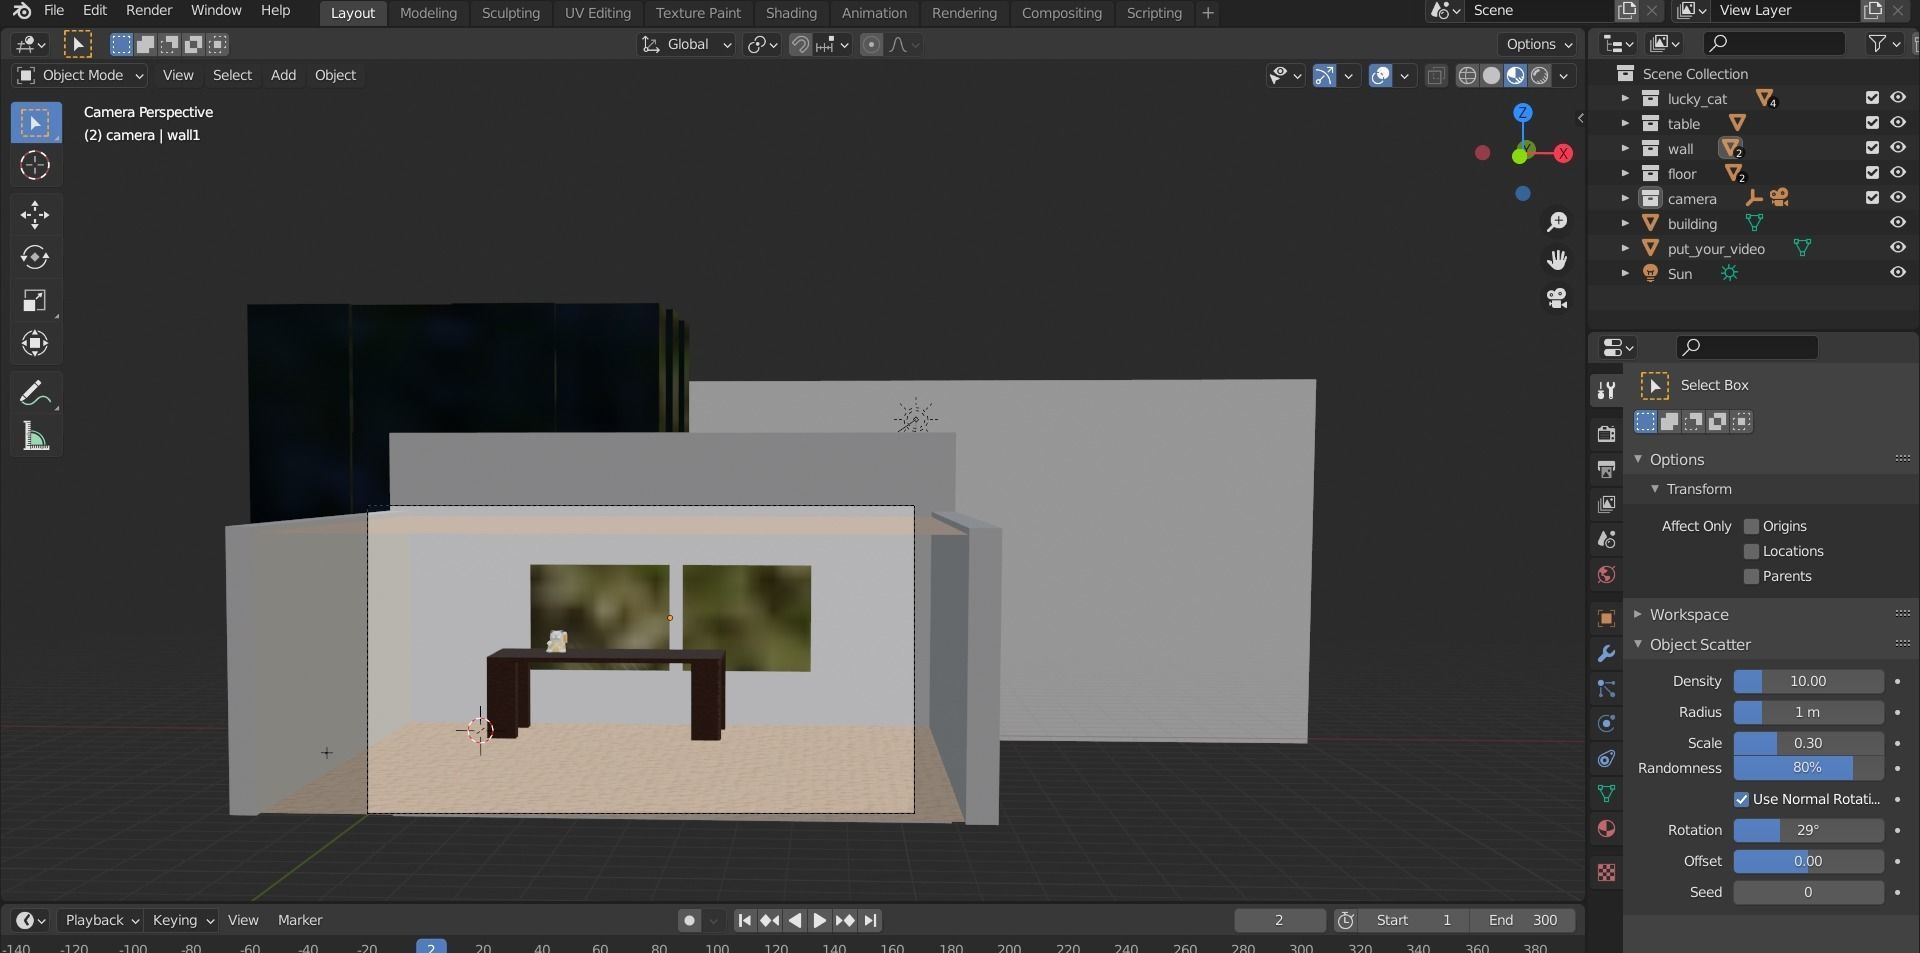Open the Object Data properties tab
Viewport: 1920px width, 953px height.
pos(1606,793)
